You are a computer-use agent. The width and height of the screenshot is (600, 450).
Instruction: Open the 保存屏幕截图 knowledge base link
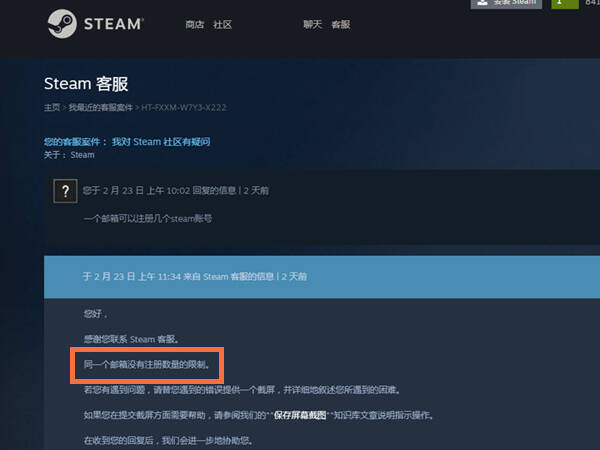tap(300, 415)
